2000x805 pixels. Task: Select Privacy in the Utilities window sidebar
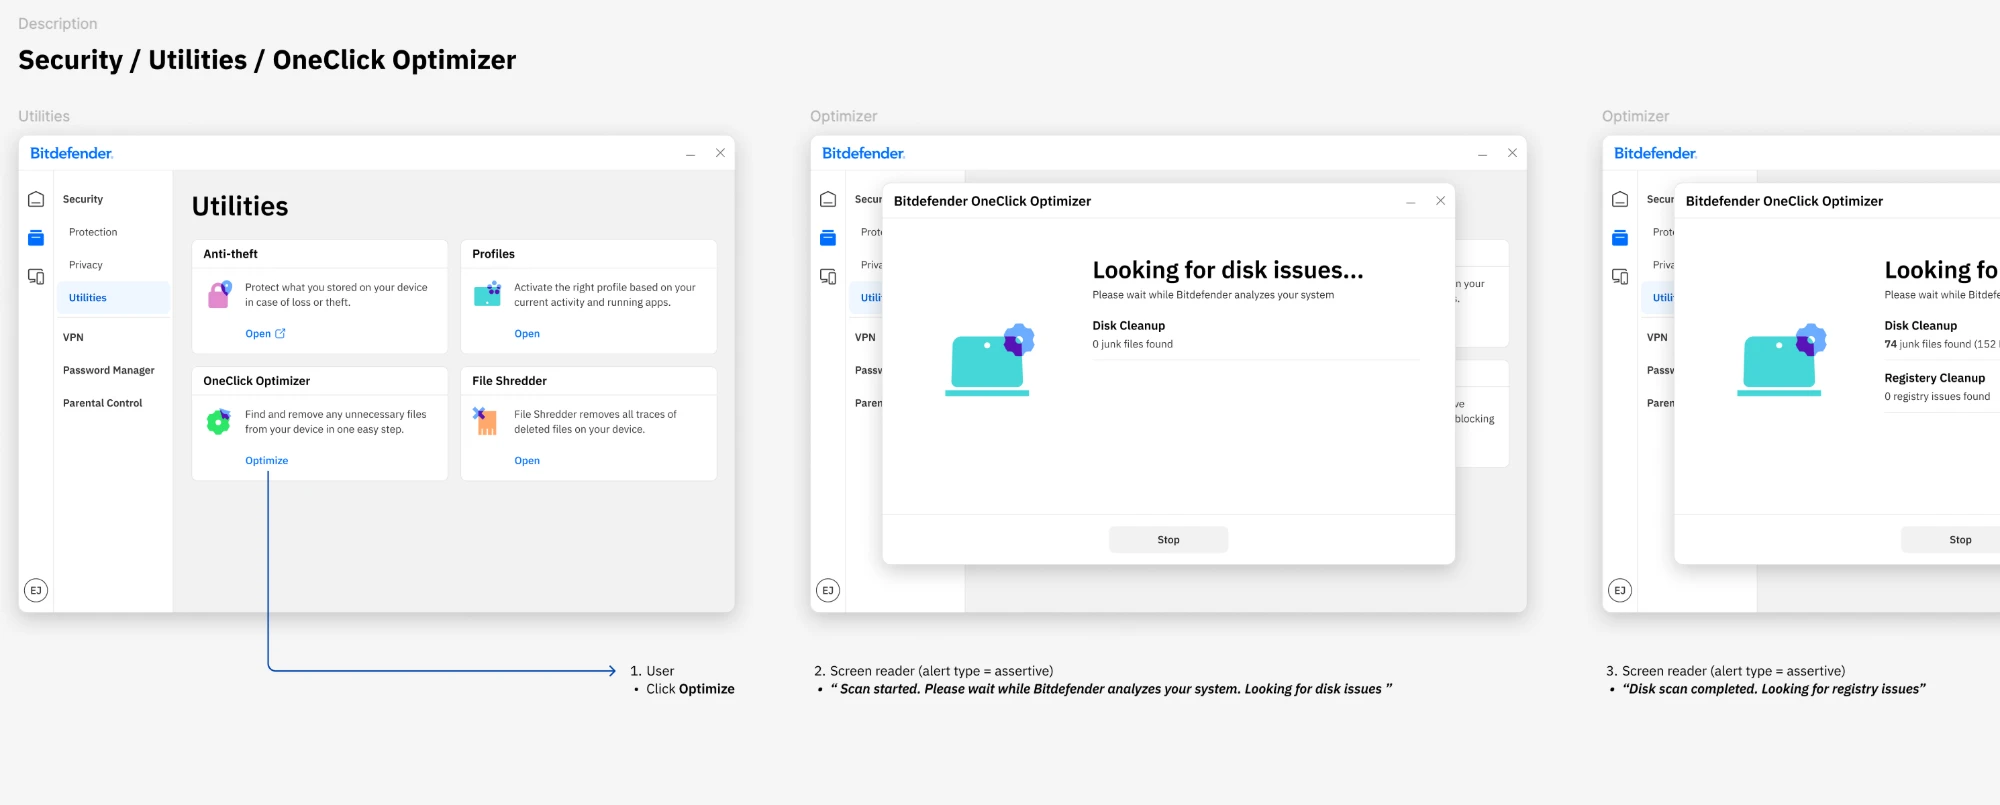point(86,265)
